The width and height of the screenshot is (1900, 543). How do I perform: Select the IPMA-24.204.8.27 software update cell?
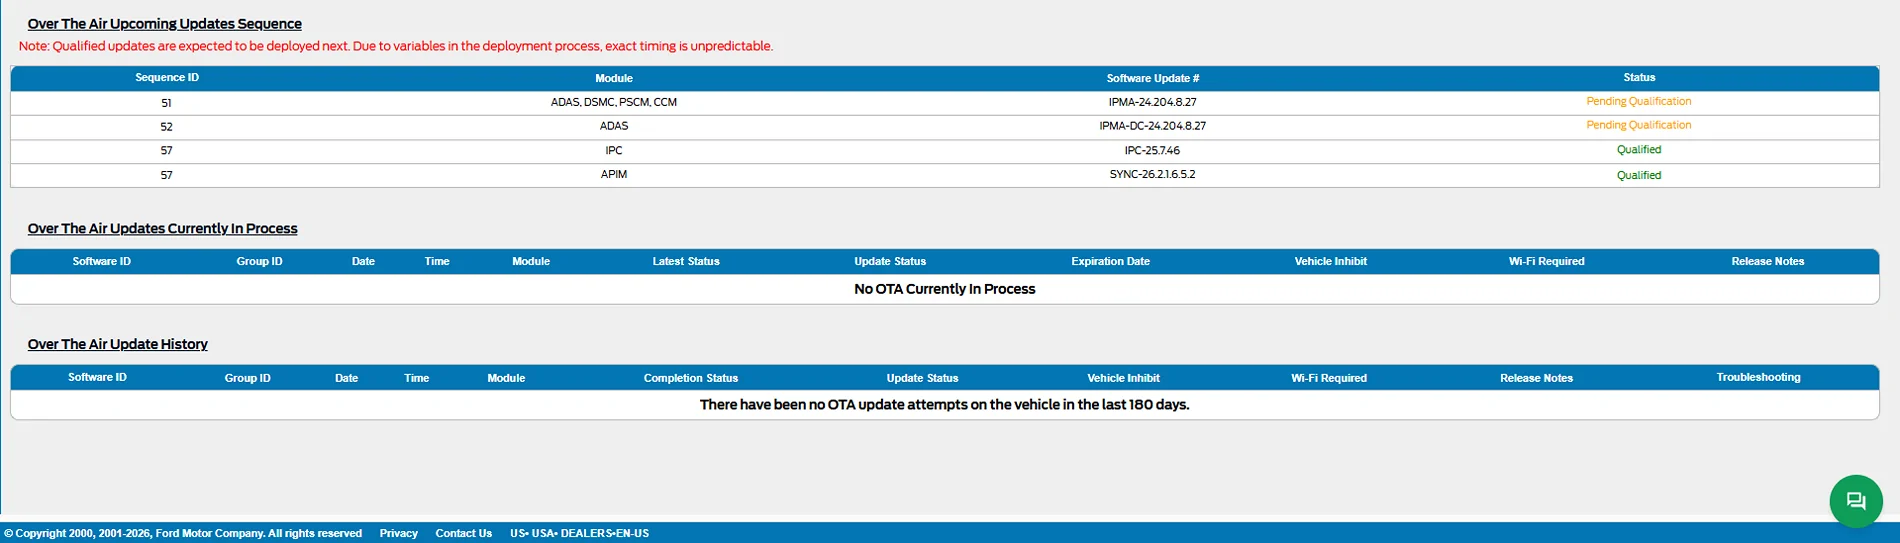click(x=1152, y=102)
